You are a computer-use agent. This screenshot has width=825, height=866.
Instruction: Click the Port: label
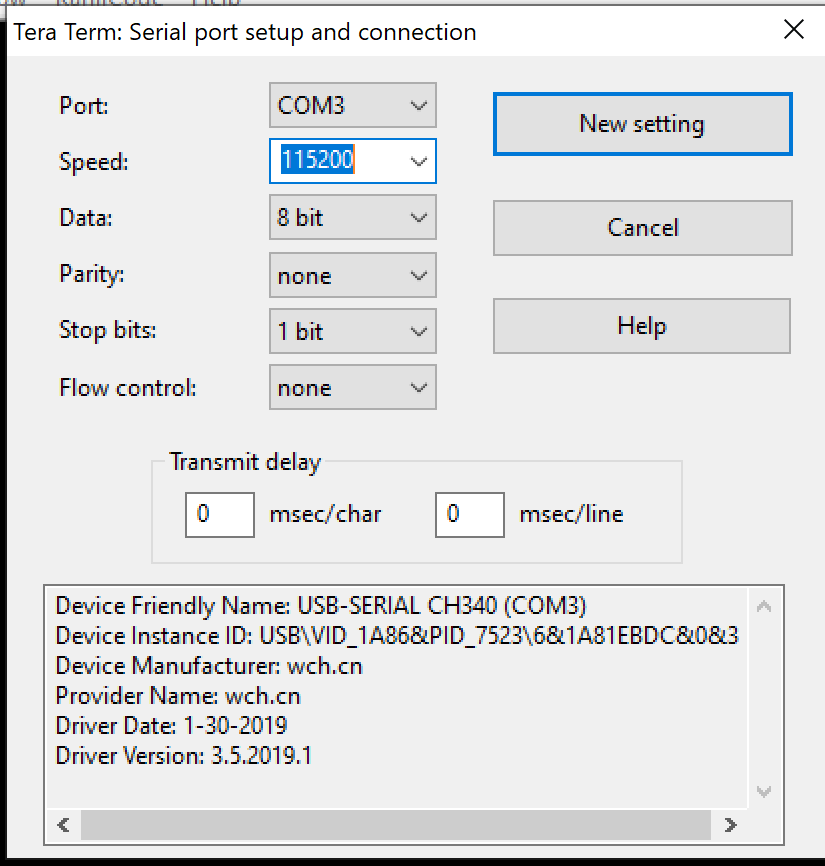point(84,105)
